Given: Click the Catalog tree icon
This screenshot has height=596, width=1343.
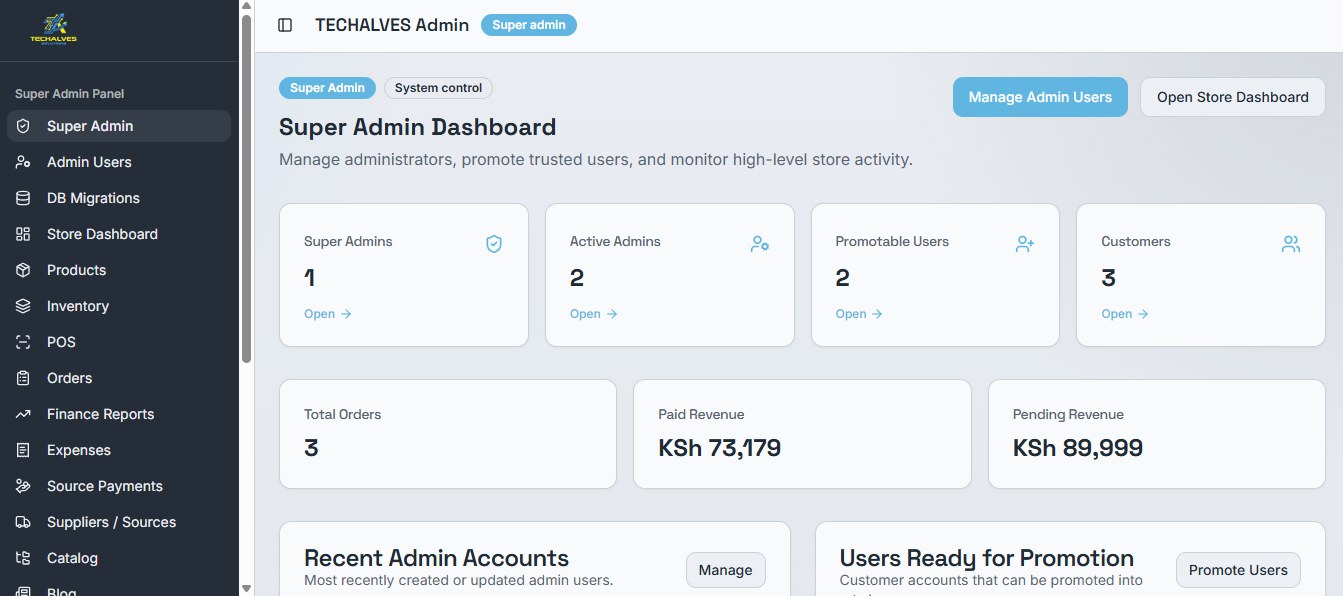Looking at the screenshot, I should coord(23,558).
